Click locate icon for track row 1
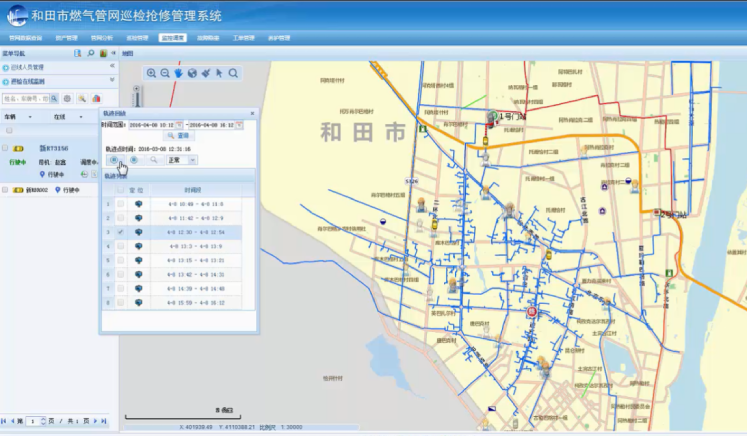747x436 pixels. point(139,204)
